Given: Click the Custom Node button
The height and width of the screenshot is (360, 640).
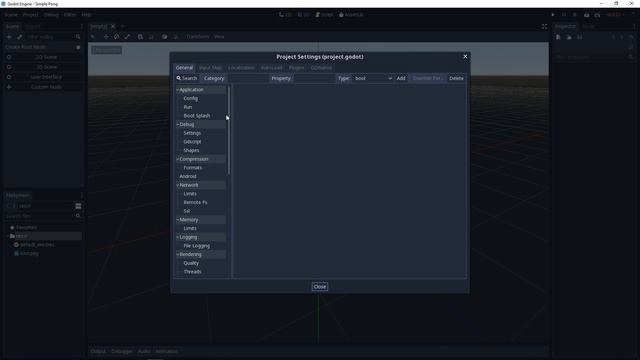Looking at the screenshot, I should click(x=46, y=87).
